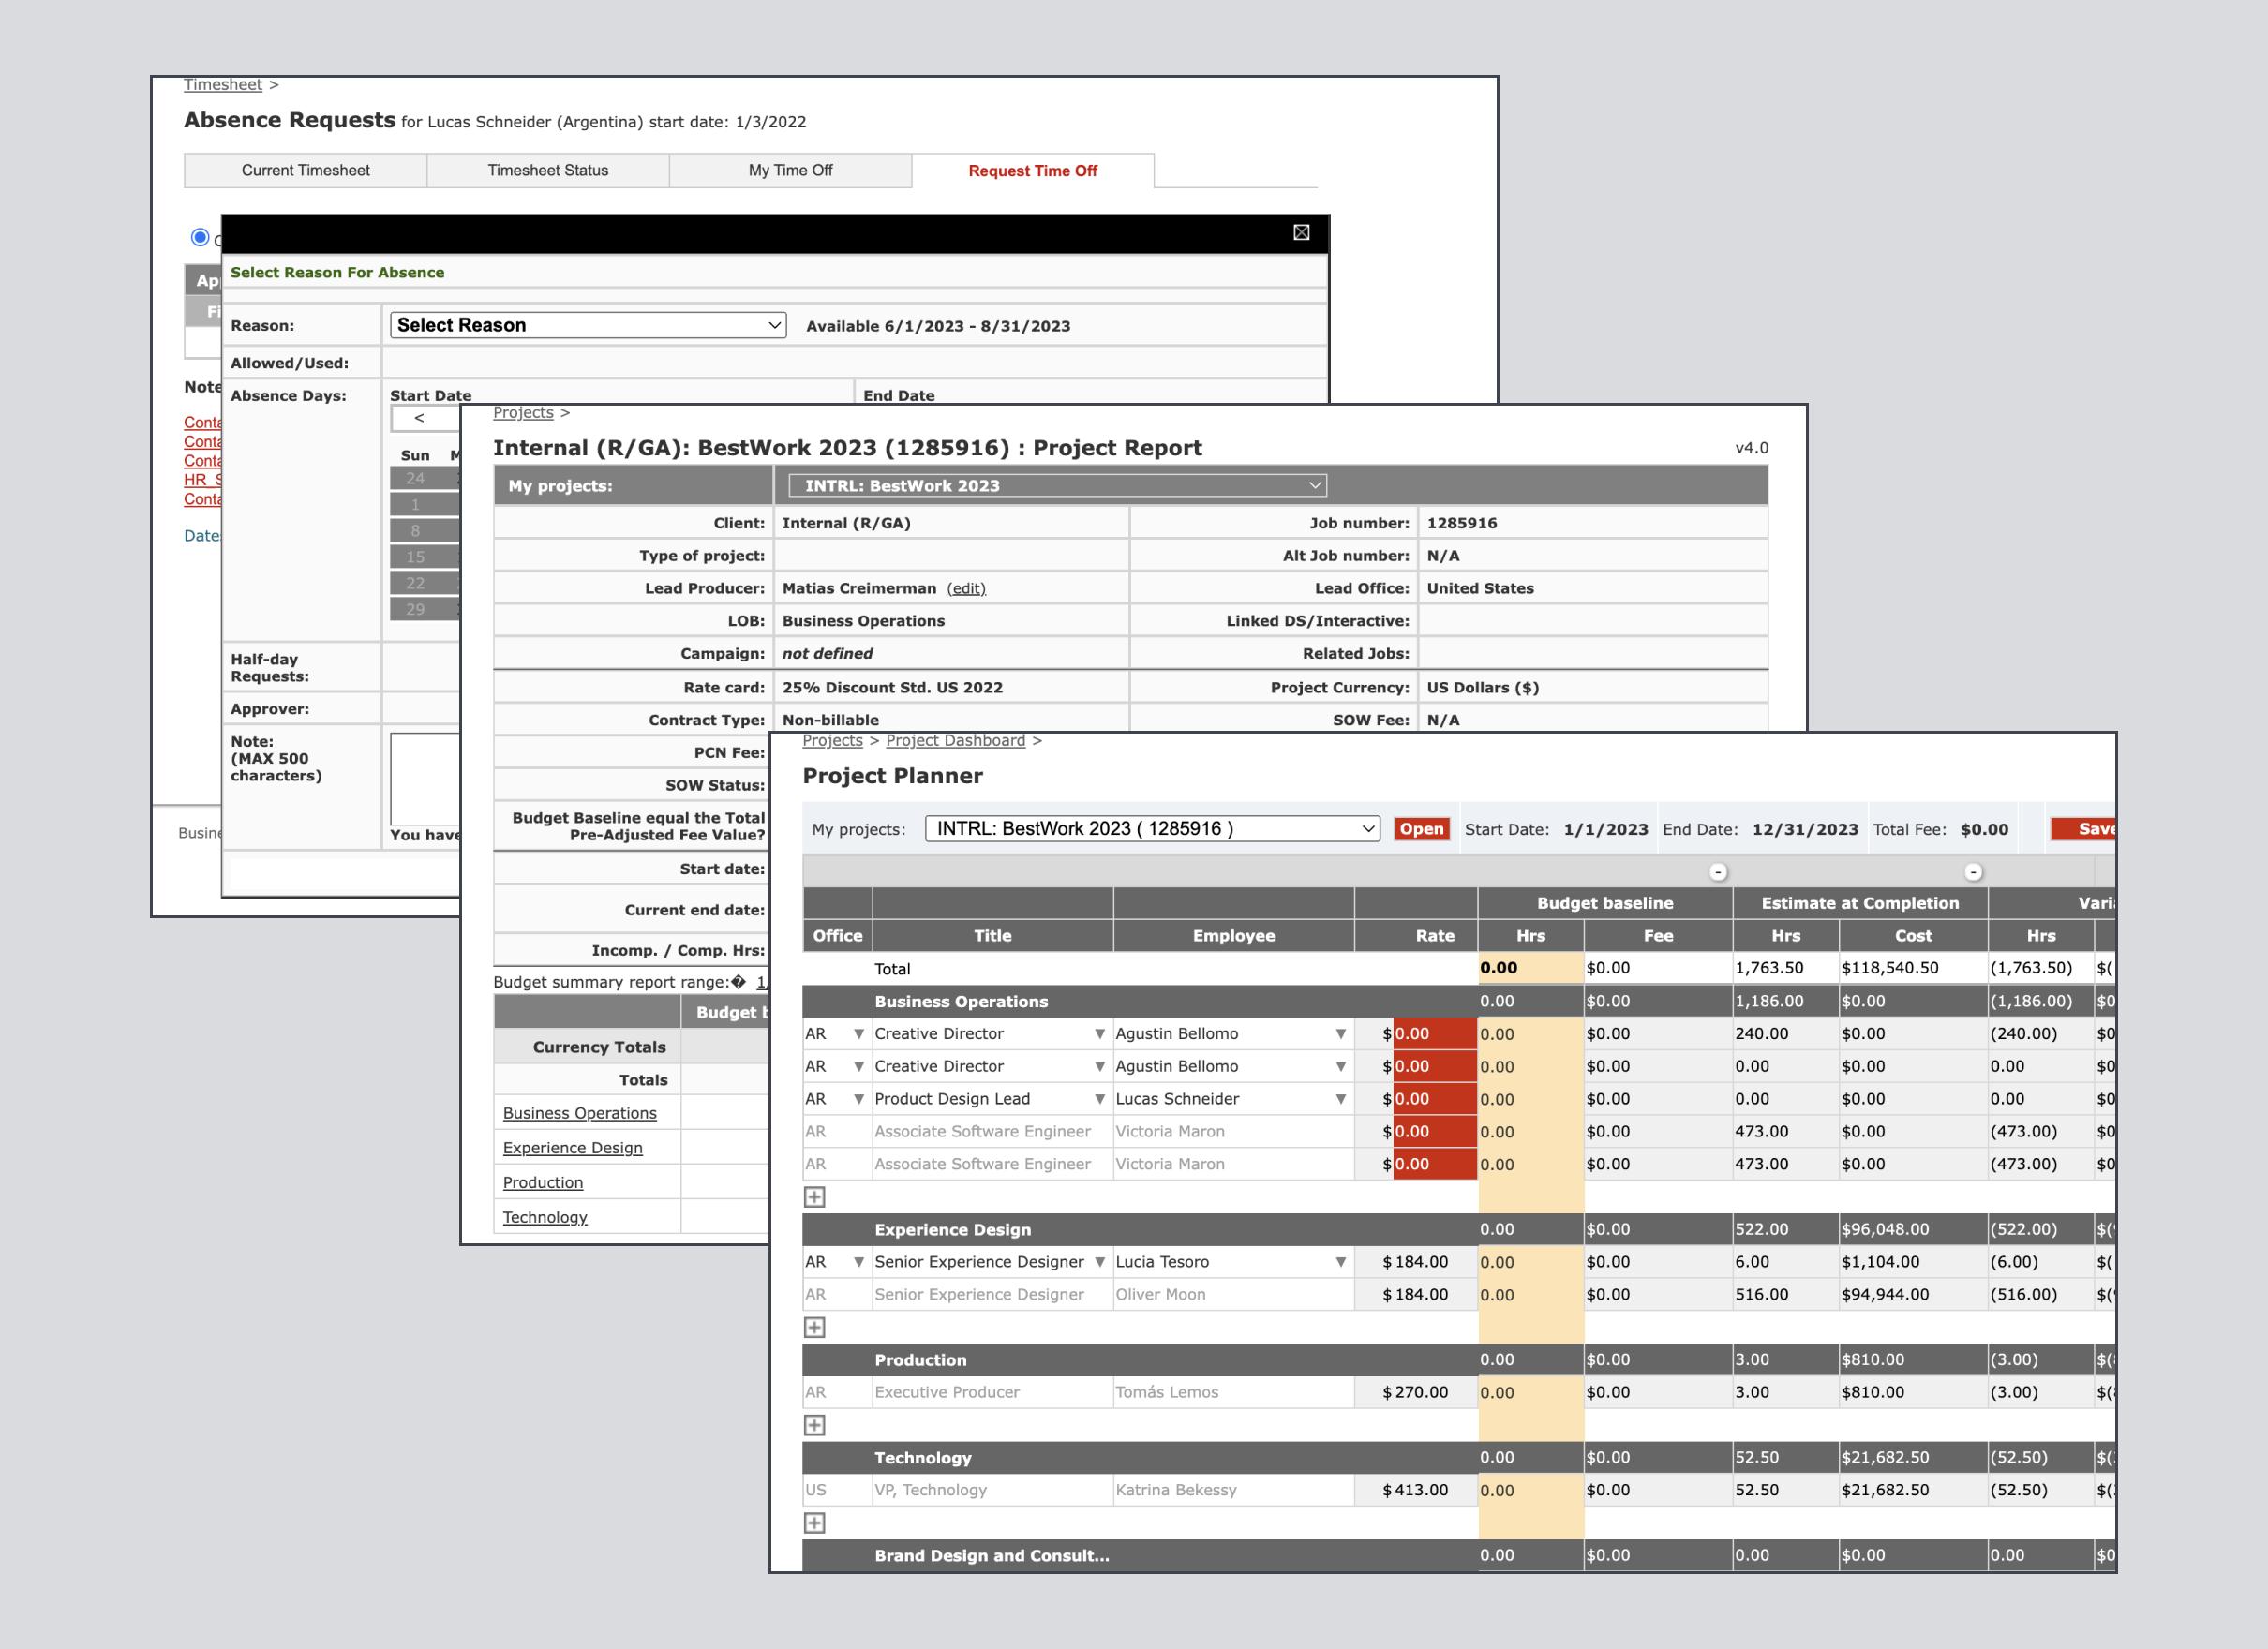The width and height of the screenshot is (2268, 1649).
Task: Open the My Time Off tab
Action: [x=790, y=170]
